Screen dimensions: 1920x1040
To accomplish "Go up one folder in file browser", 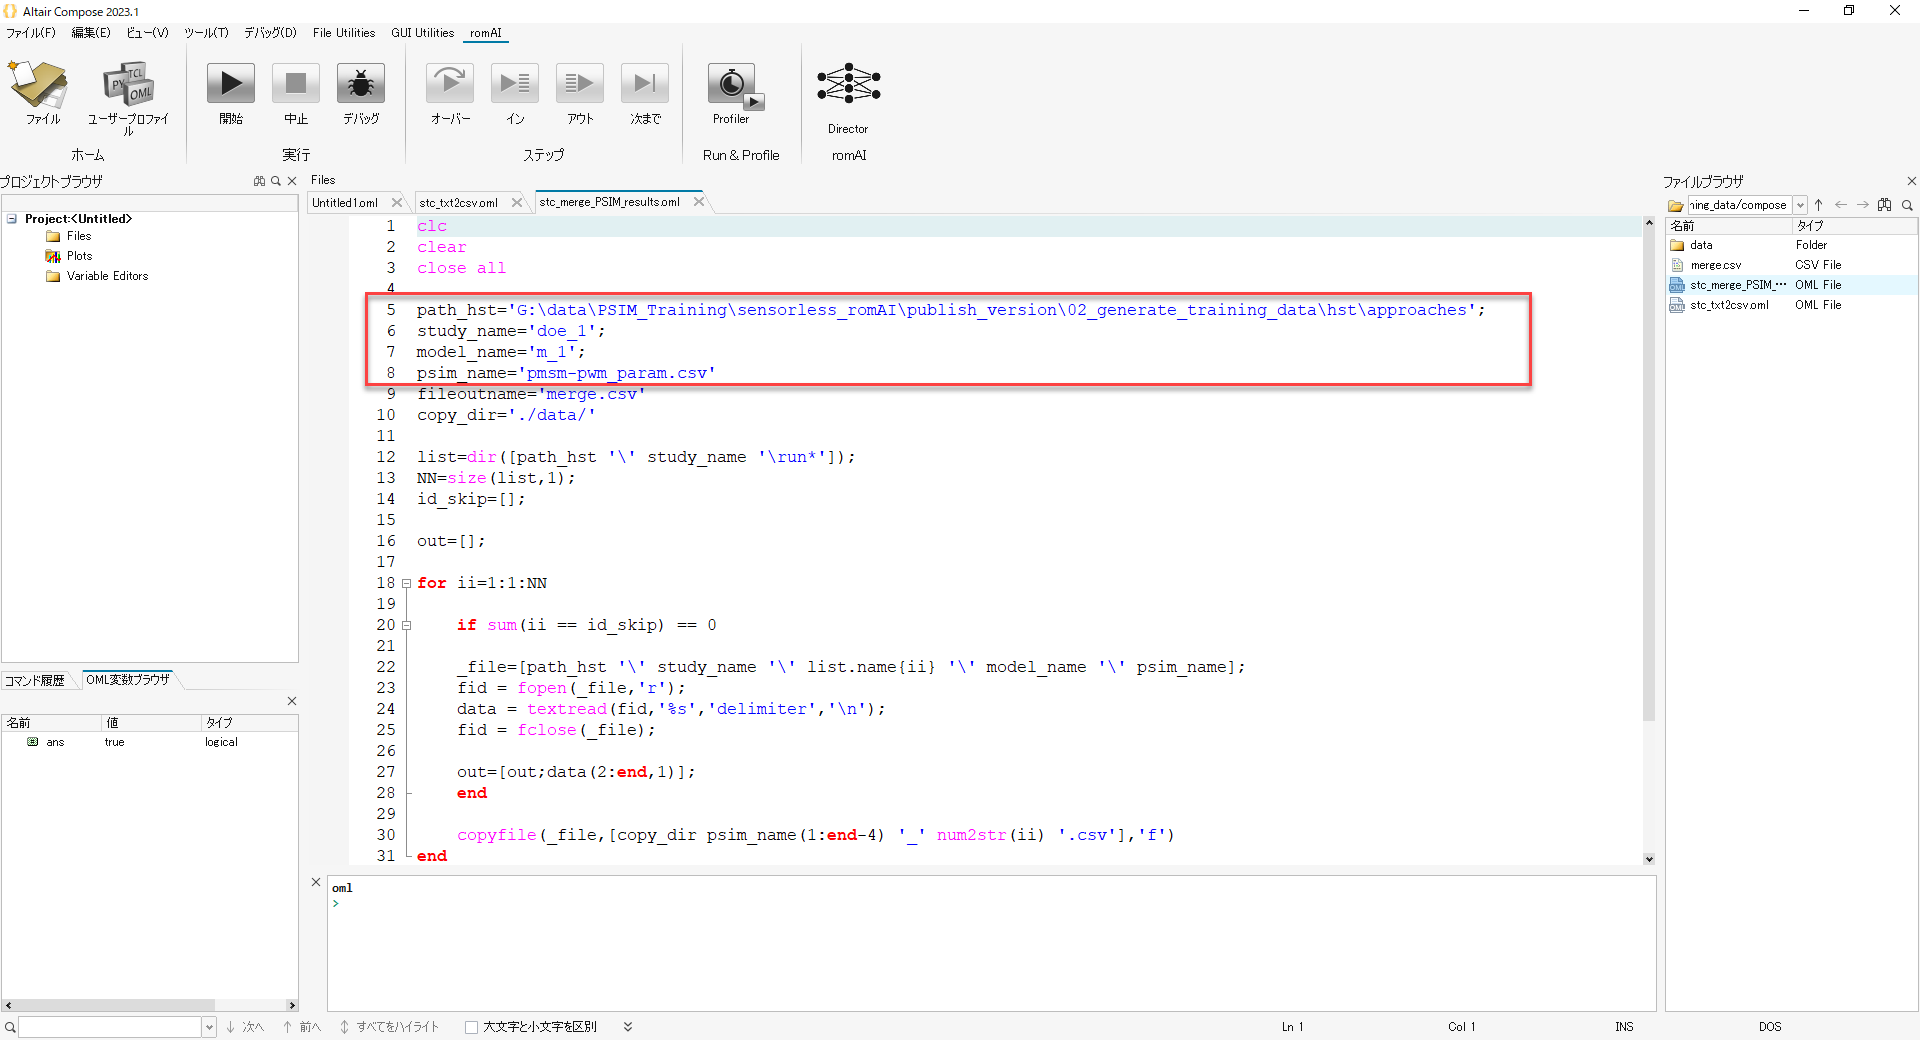I will (x=1819, y=205).
